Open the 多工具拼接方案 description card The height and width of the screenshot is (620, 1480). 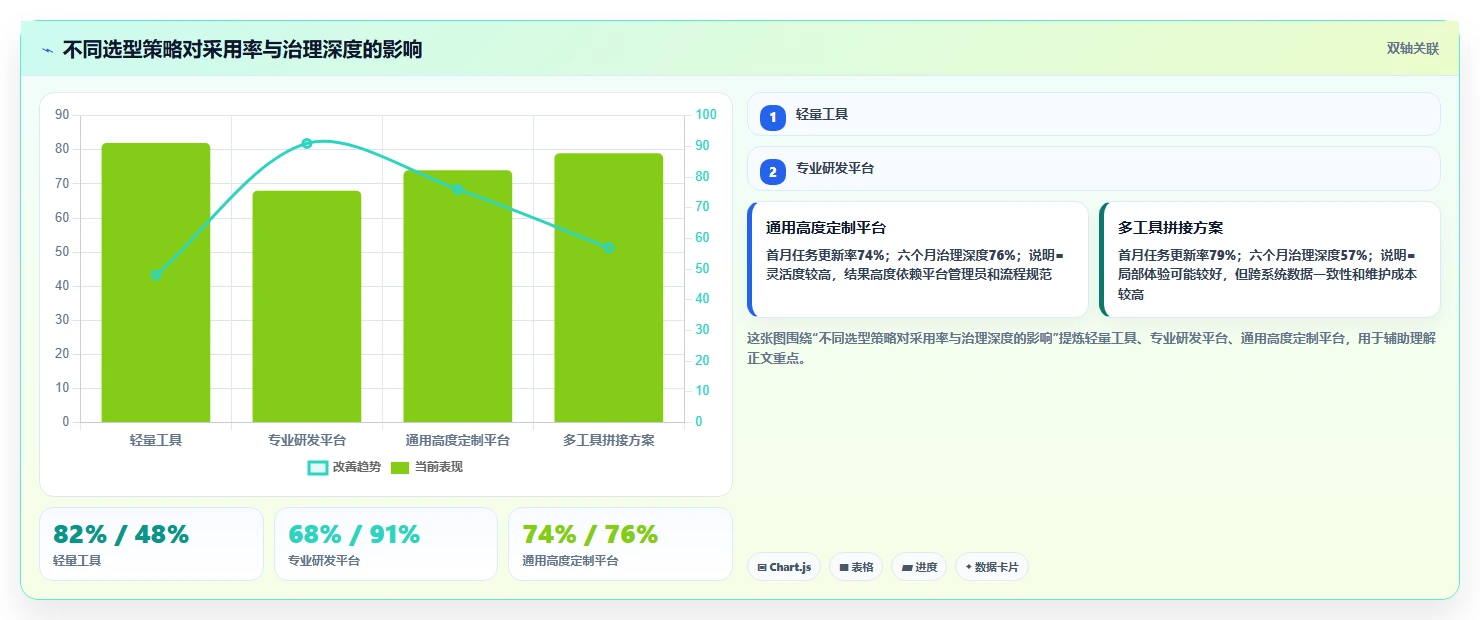(1270, 259)
